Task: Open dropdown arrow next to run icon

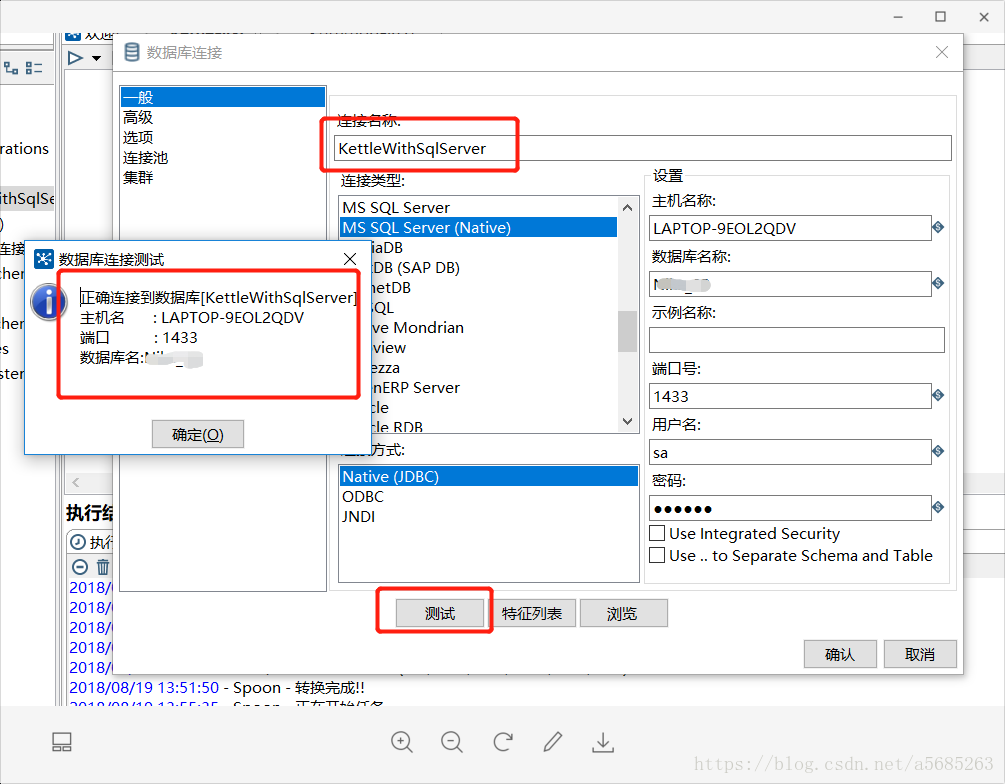Action: click(x=97, y=58)
